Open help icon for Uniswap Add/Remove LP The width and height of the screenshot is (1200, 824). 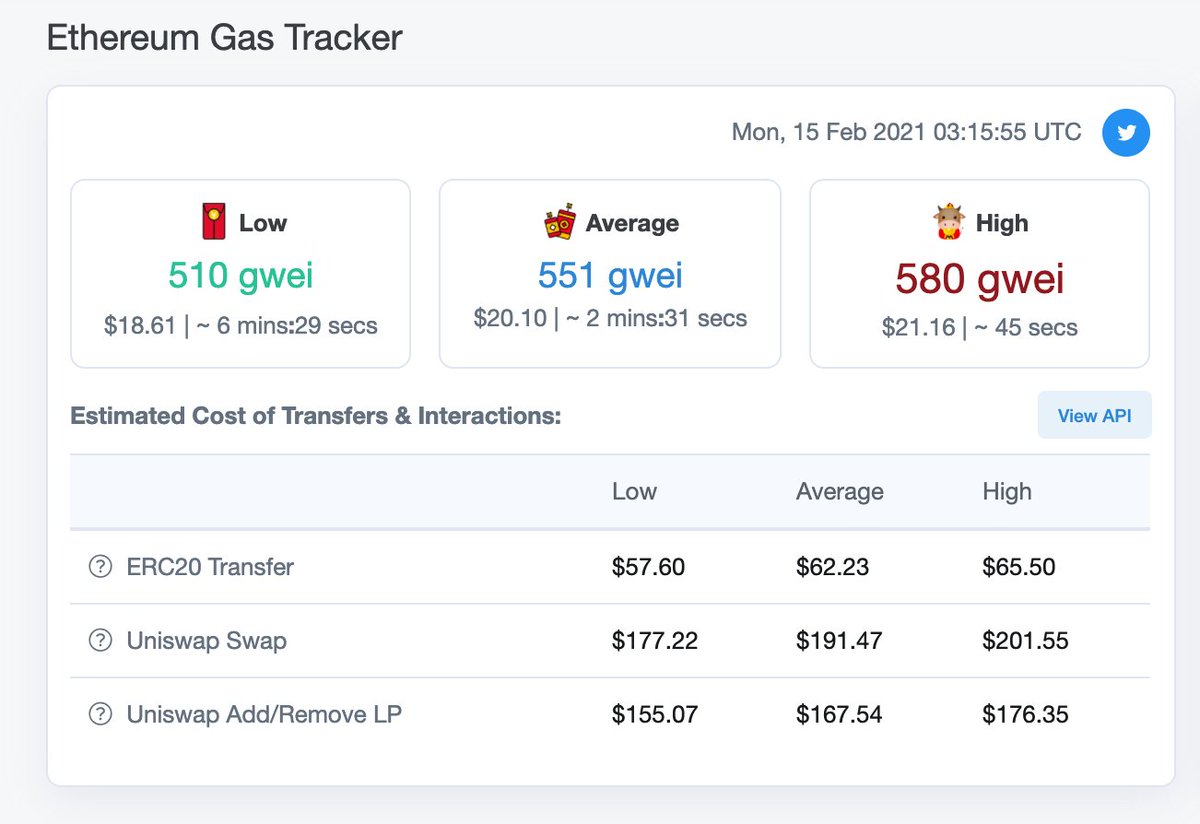[x=100, y=714]
